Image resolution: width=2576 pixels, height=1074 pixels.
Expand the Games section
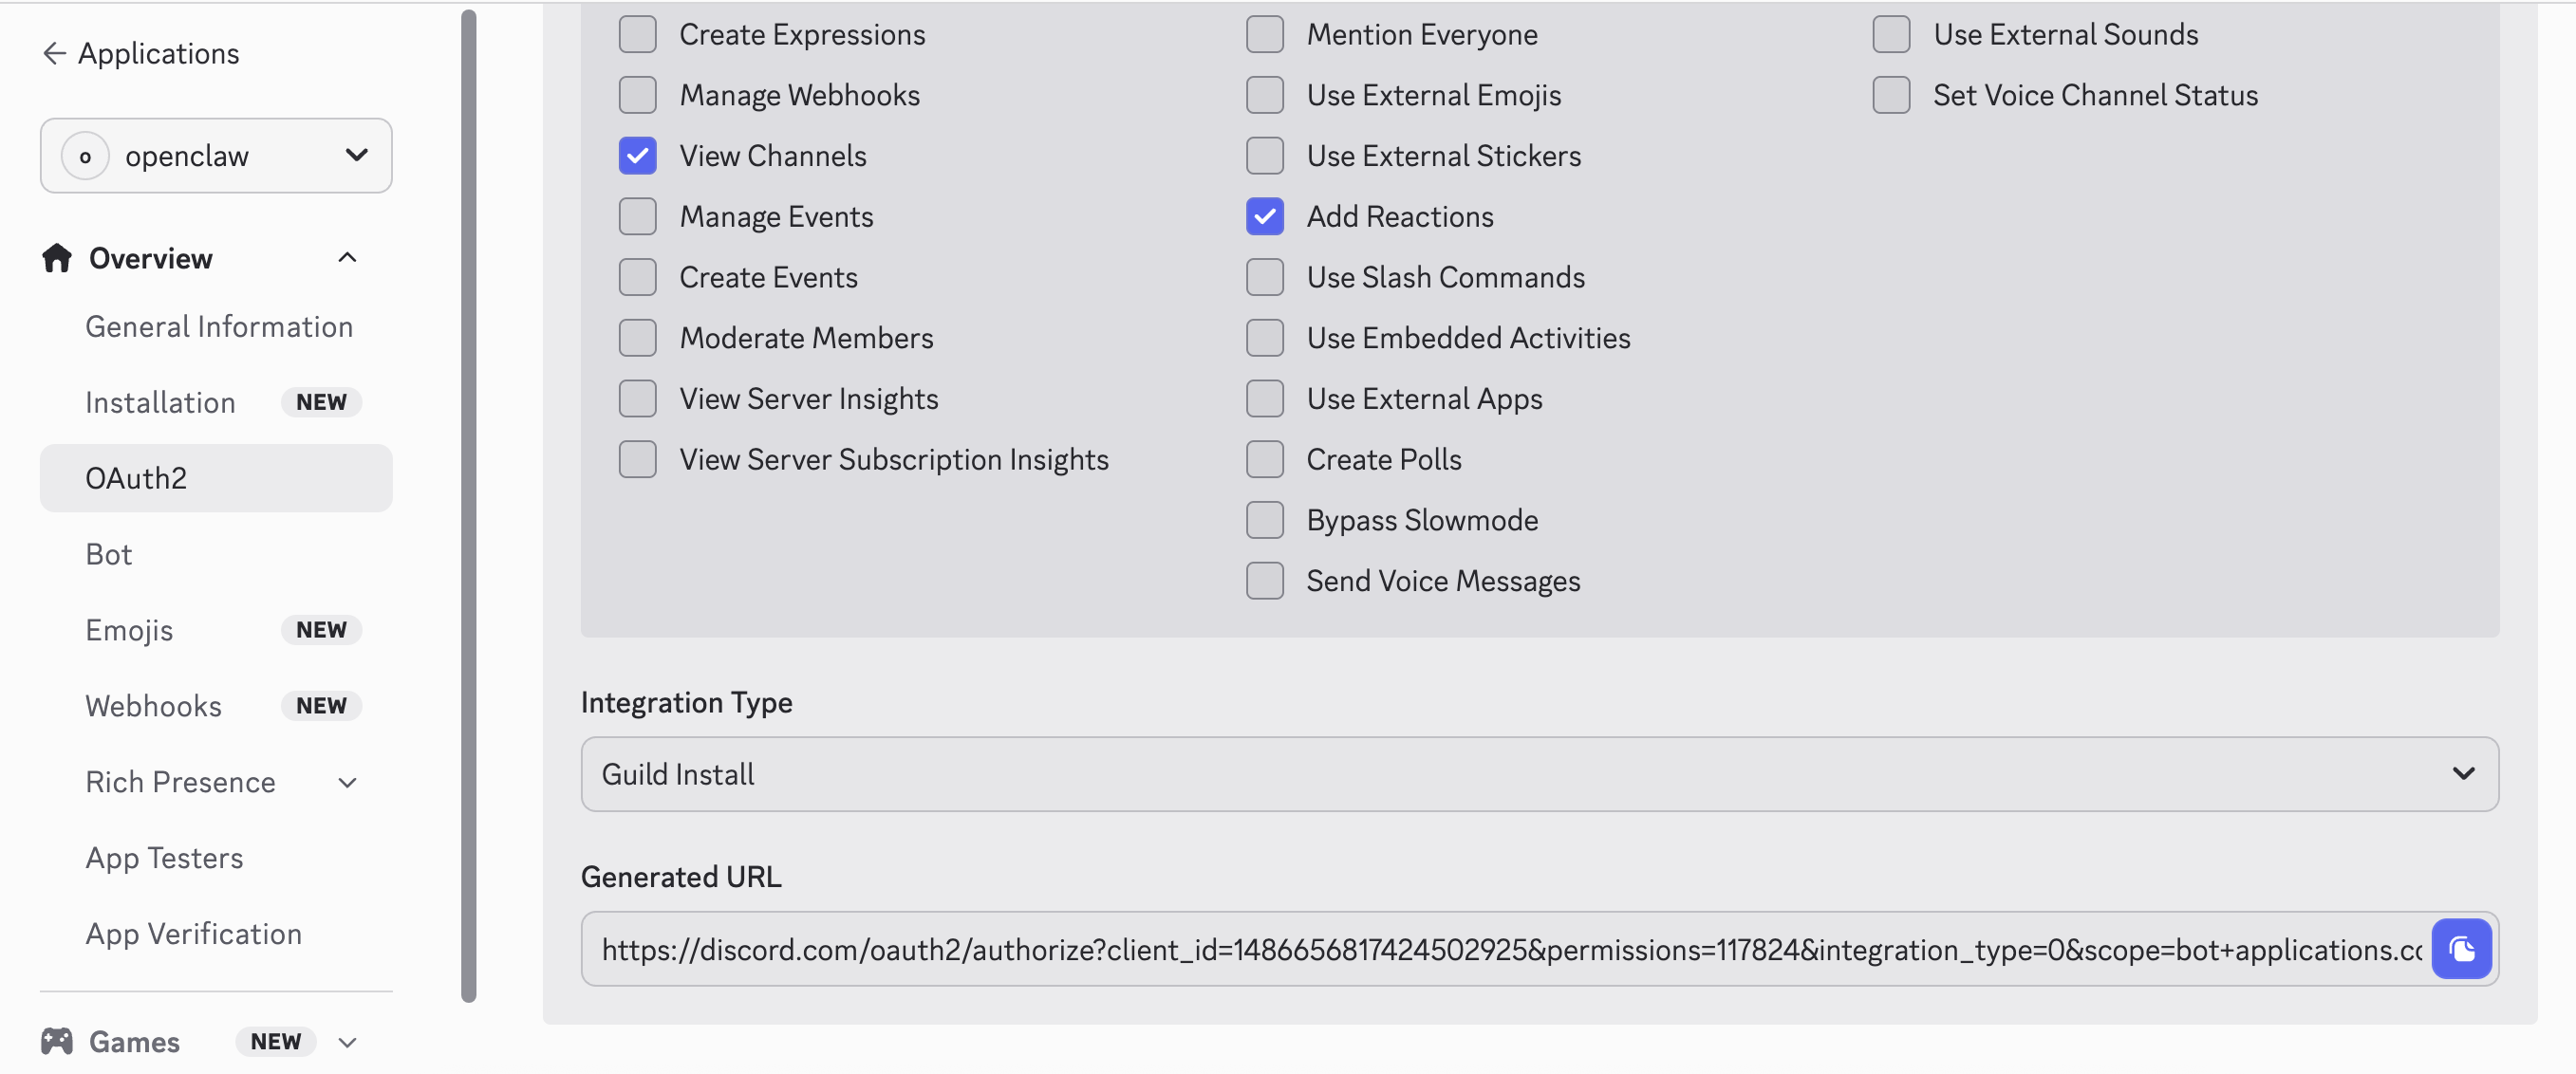pos(347,1041)
